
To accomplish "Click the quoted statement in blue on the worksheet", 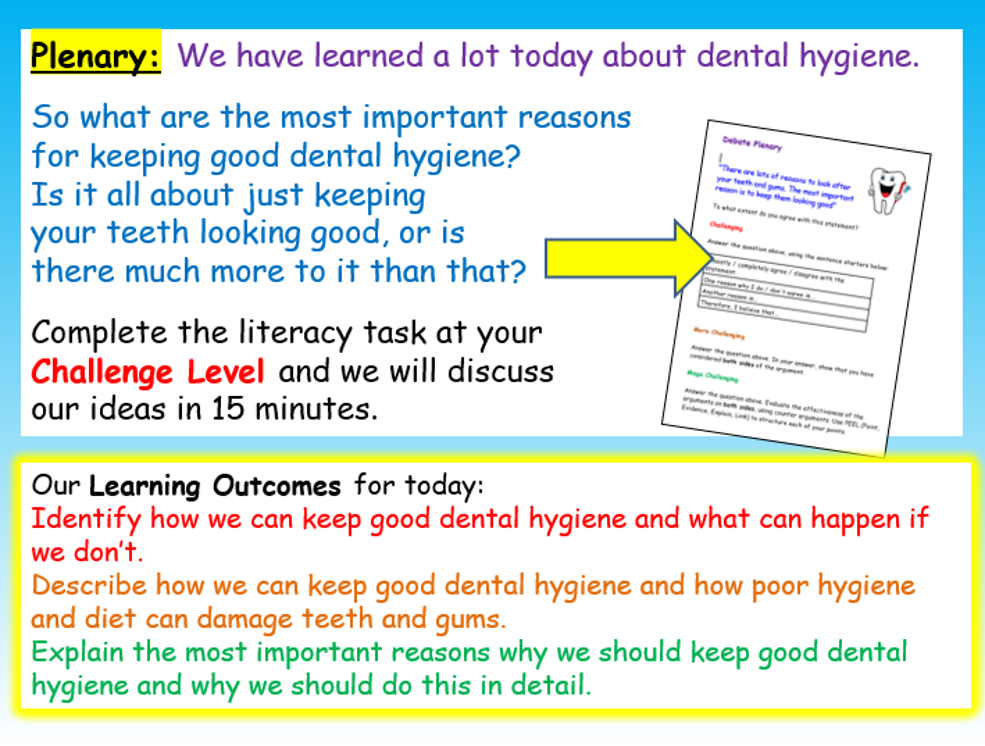I will point(786,184).
